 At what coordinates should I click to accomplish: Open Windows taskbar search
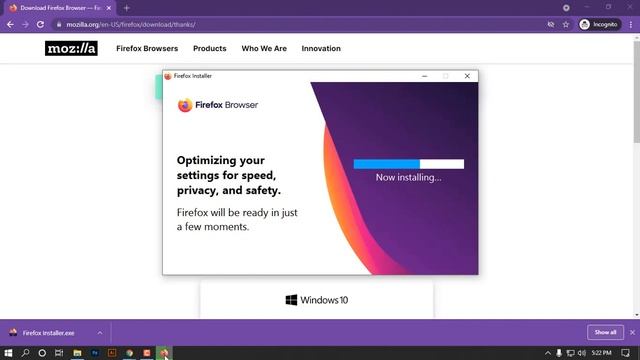(25, 353)
